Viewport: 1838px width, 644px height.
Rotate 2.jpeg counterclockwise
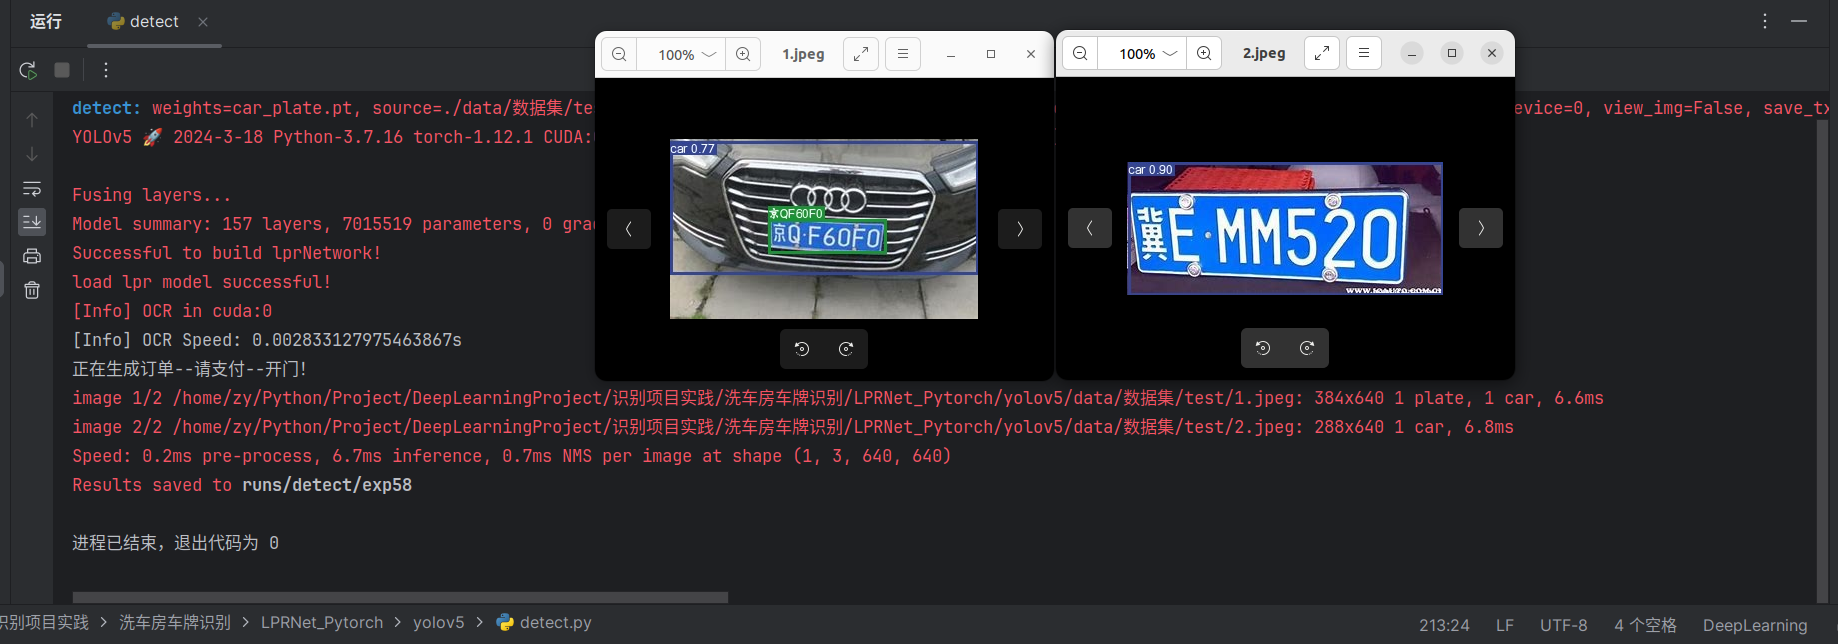pyautogui.click(x=1263, y=348)
